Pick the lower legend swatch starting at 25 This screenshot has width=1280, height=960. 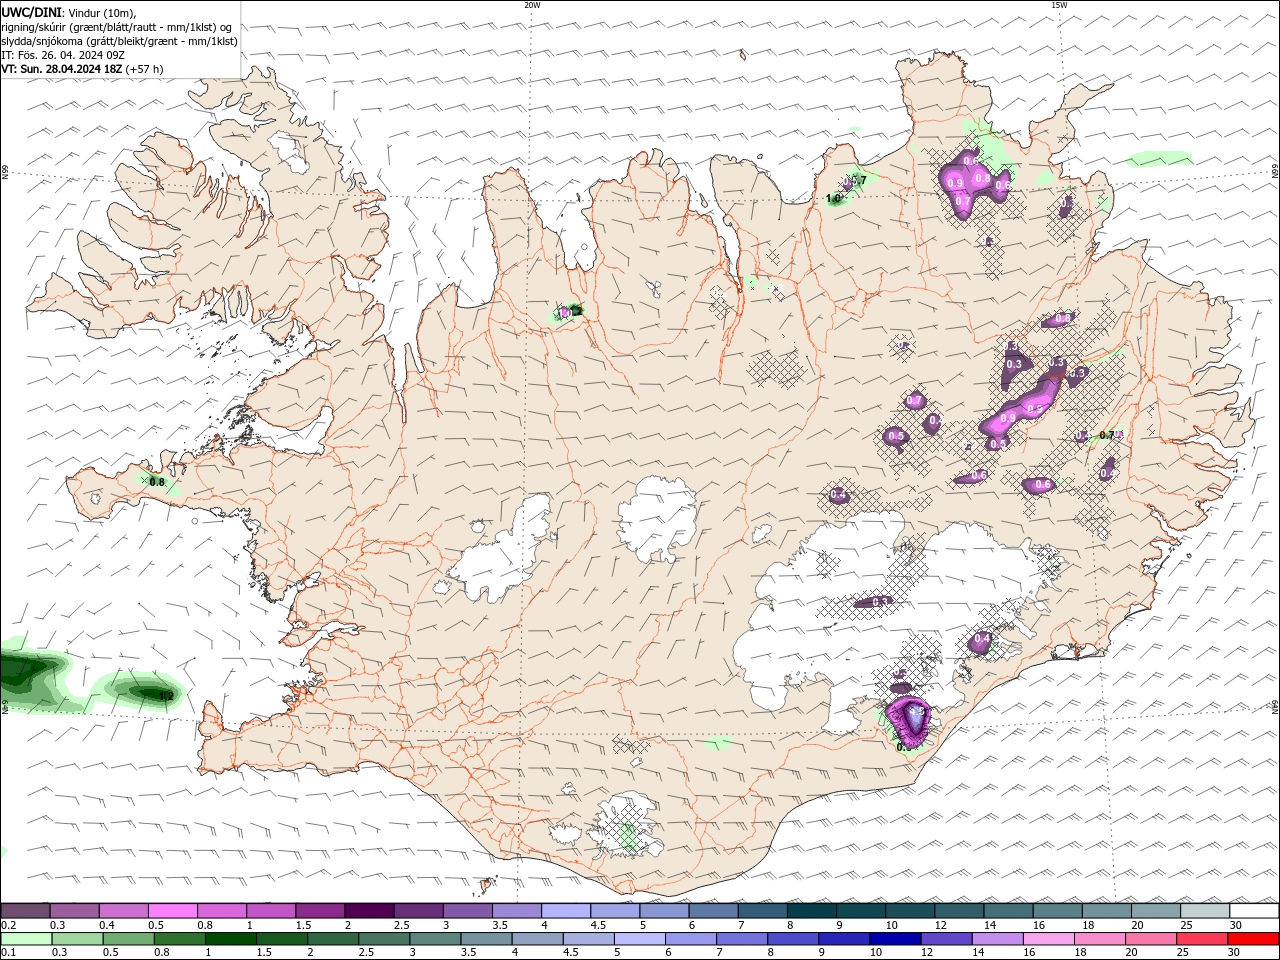pos(1202,939)
